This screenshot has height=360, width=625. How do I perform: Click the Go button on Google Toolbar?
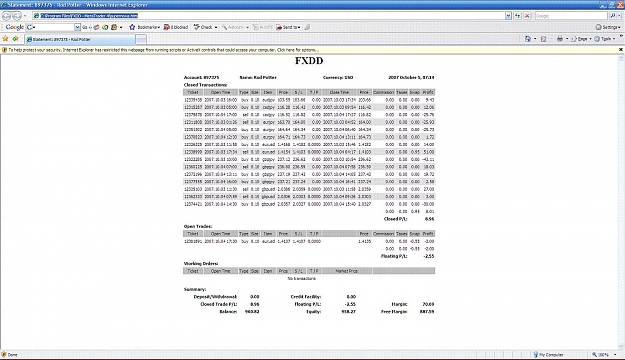pyautogui.click(x=86, y=28)
